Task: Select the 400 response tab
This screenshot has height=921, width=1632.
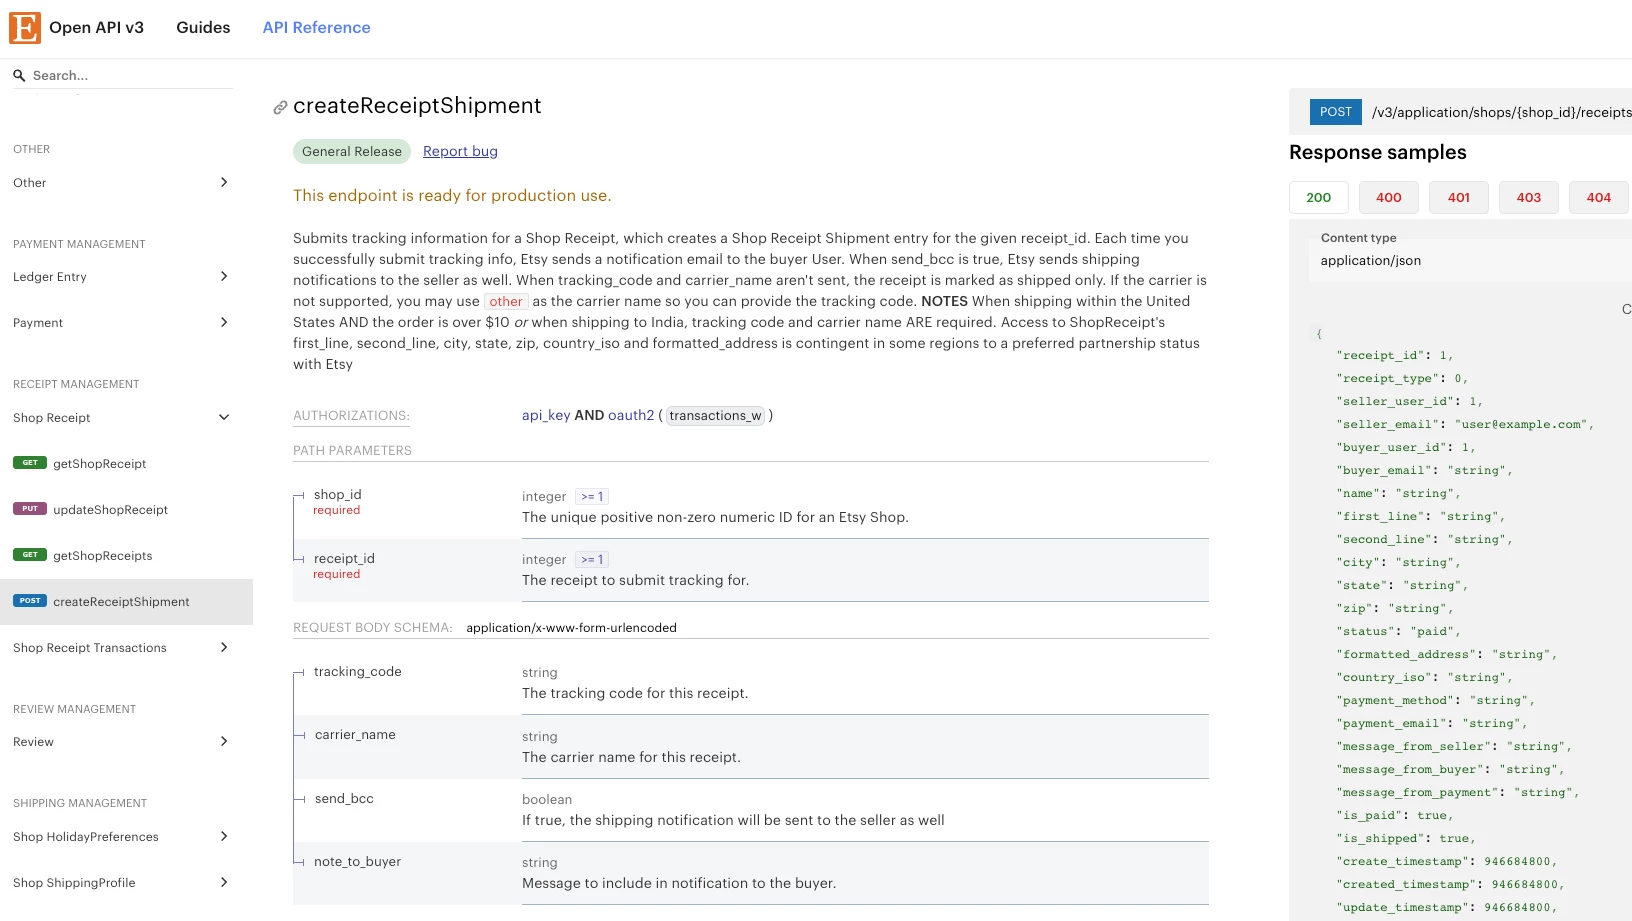Action: point(1389,197)
